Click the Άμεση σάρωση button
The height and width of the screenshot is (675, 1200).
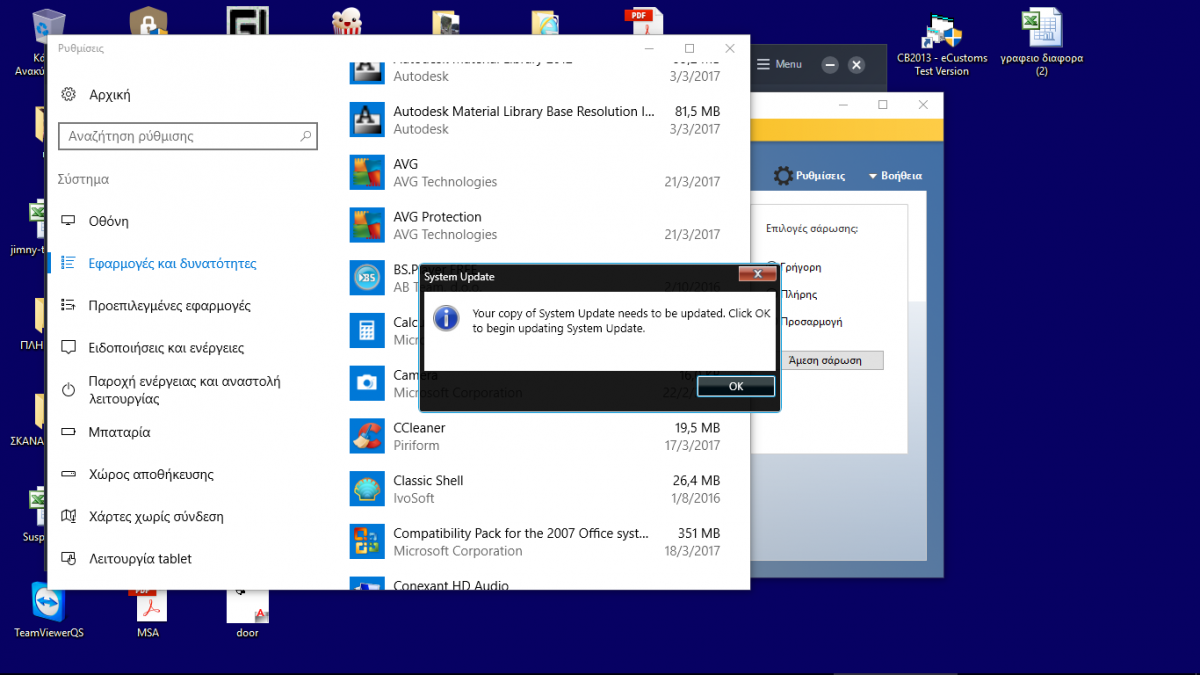click(825, 360)
